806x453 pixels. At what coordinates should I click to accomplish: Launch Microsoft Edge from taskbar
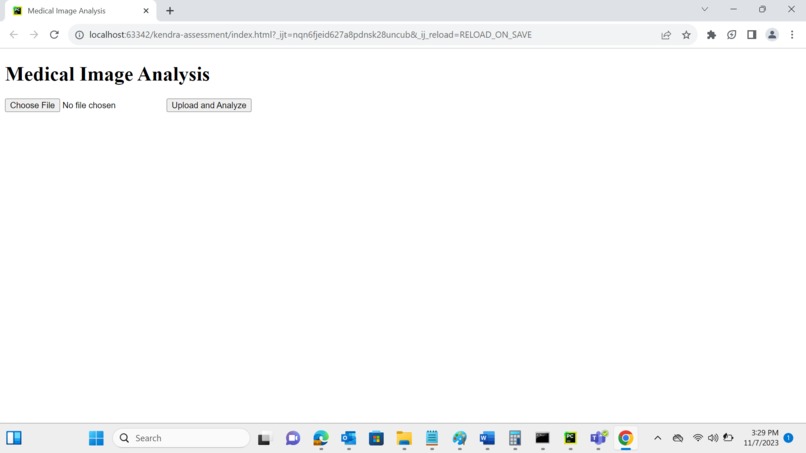coord(321,438)
